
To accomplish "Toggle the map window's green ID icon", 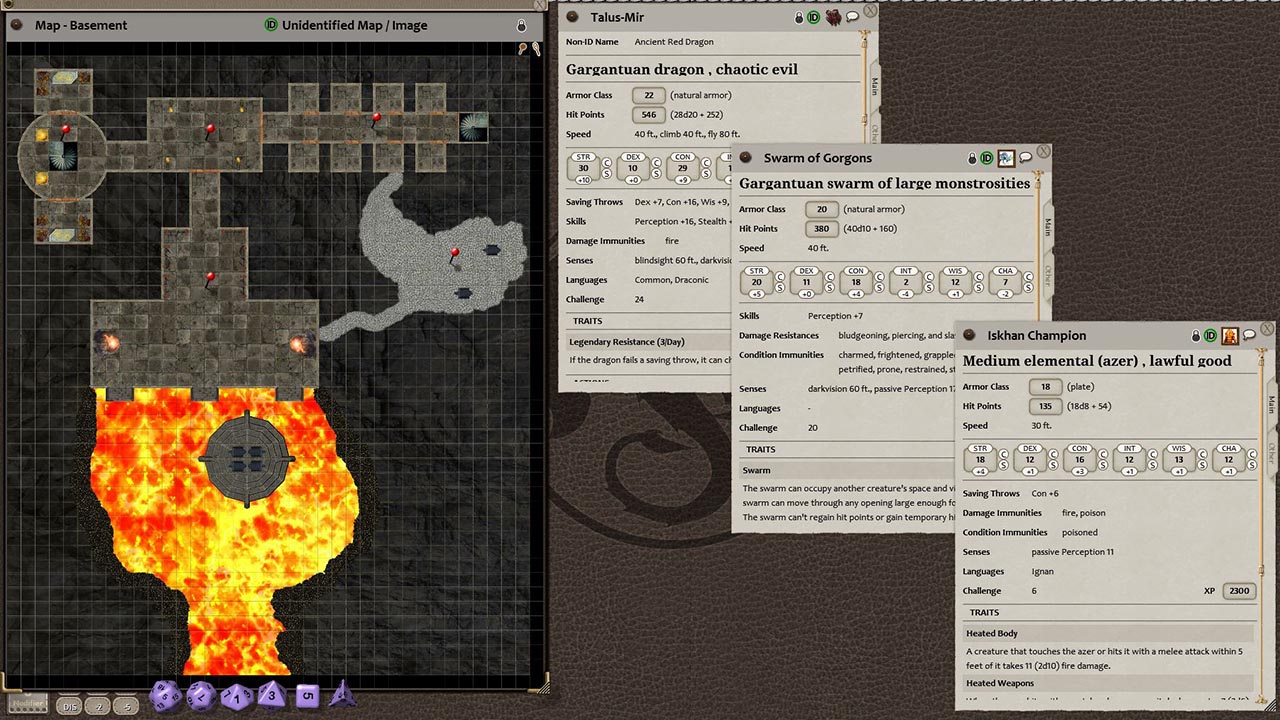I will coord(270,25).
